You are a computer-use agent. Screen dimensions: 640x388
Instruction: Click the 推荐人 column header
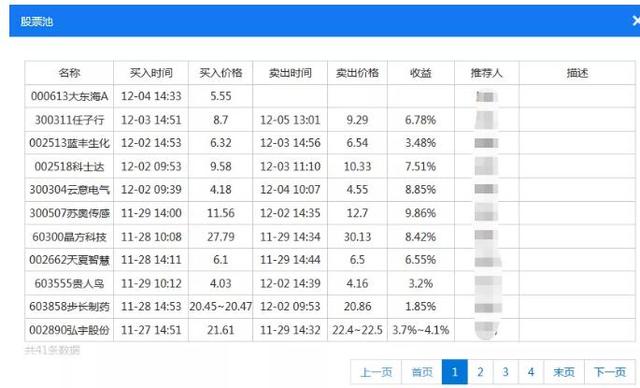pos(487,73)
